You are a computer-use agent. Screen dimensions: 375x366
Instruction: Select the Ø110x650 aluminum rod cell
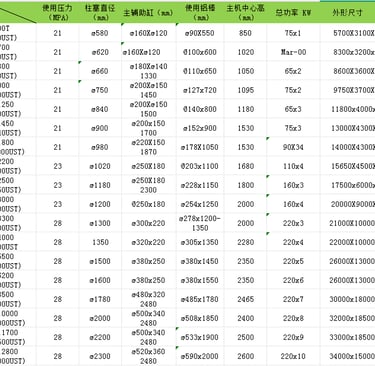(x=200, y=71)
